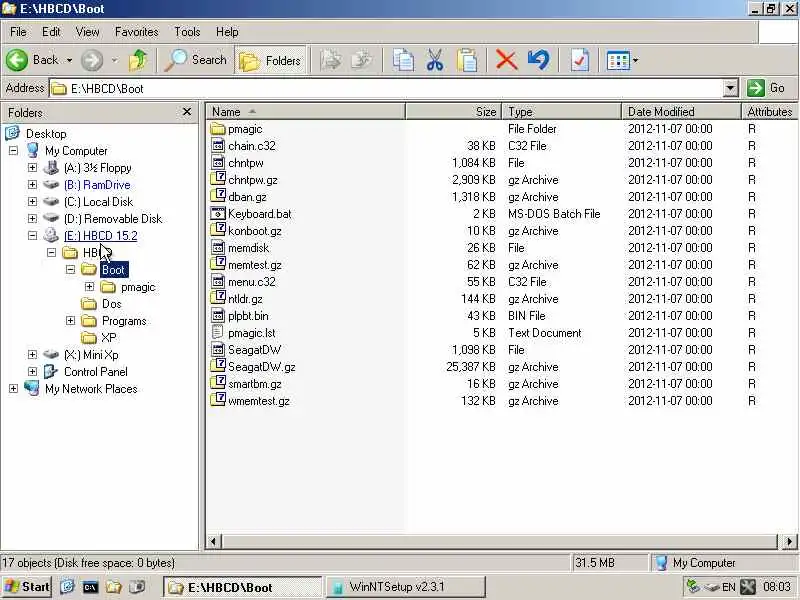Click the EN language indicator in tray

tap(729, 587)
